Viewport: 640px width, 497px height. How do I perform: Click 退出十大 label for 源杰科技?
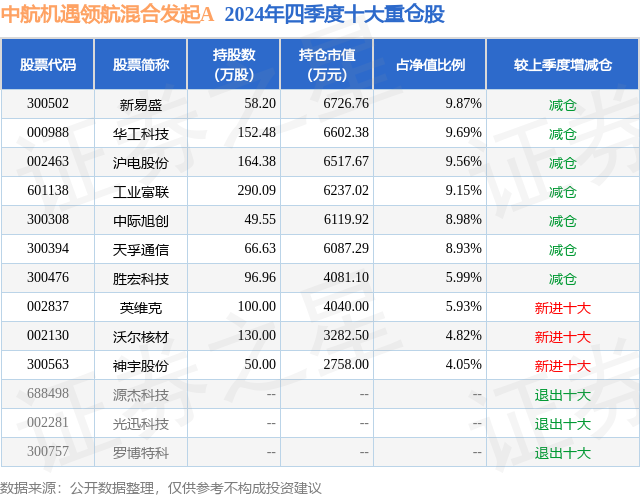point(563,395)
